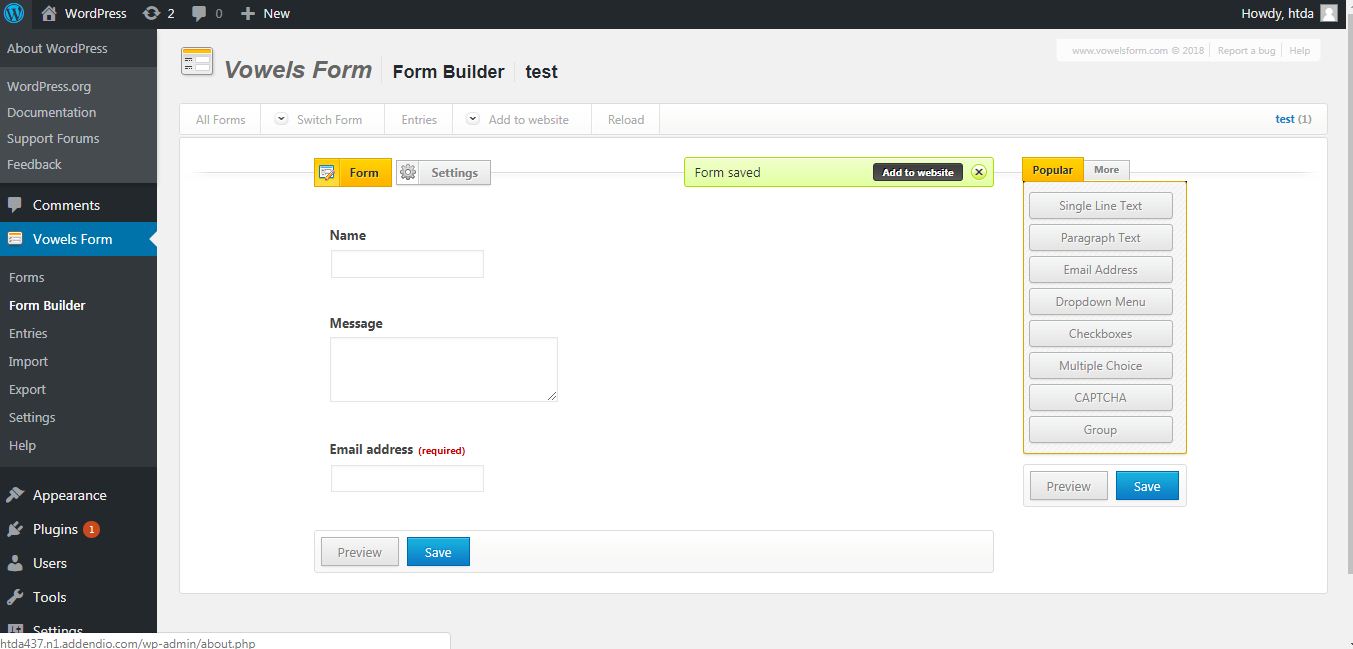Switch to the Popular elements tab
The image size is (1353, 649).
1052,170
